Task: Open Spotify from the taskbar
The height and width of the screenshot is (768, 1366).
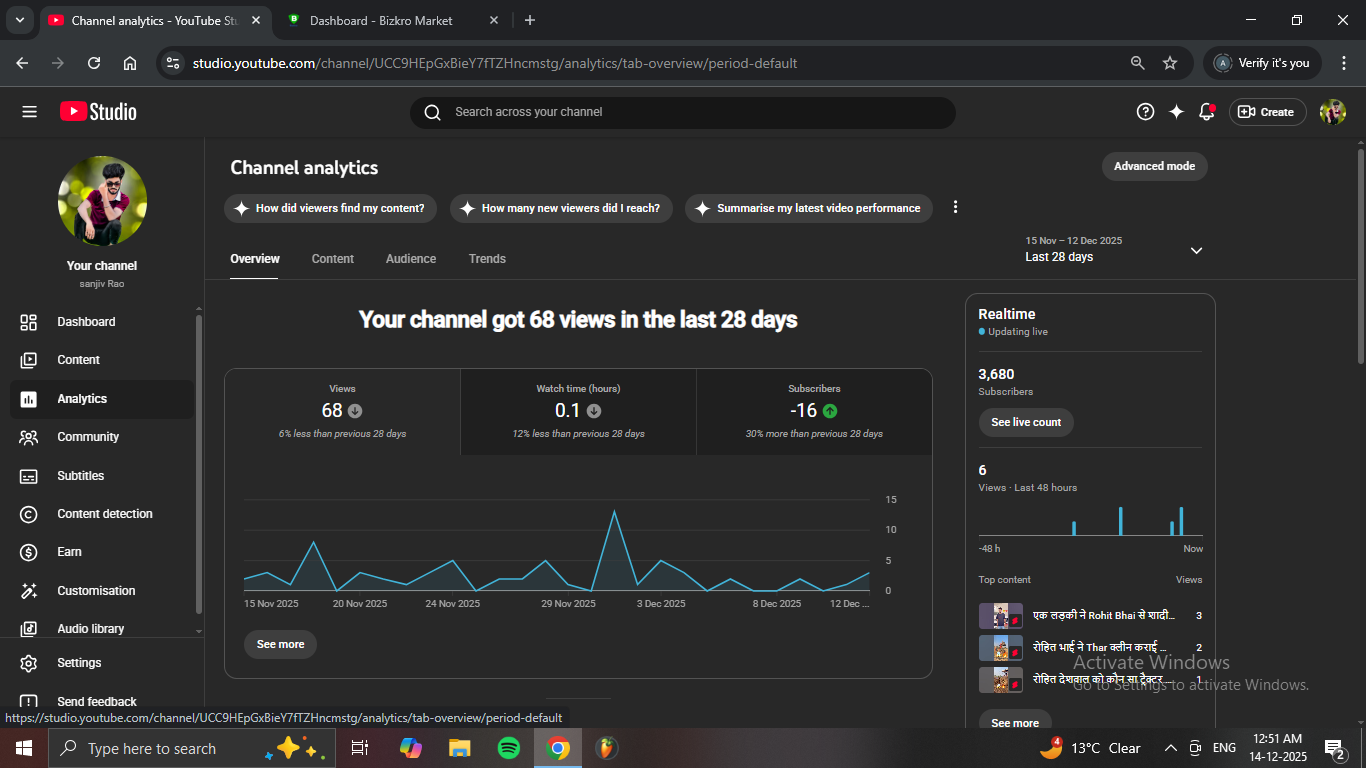Action: [x=509, y=748]
